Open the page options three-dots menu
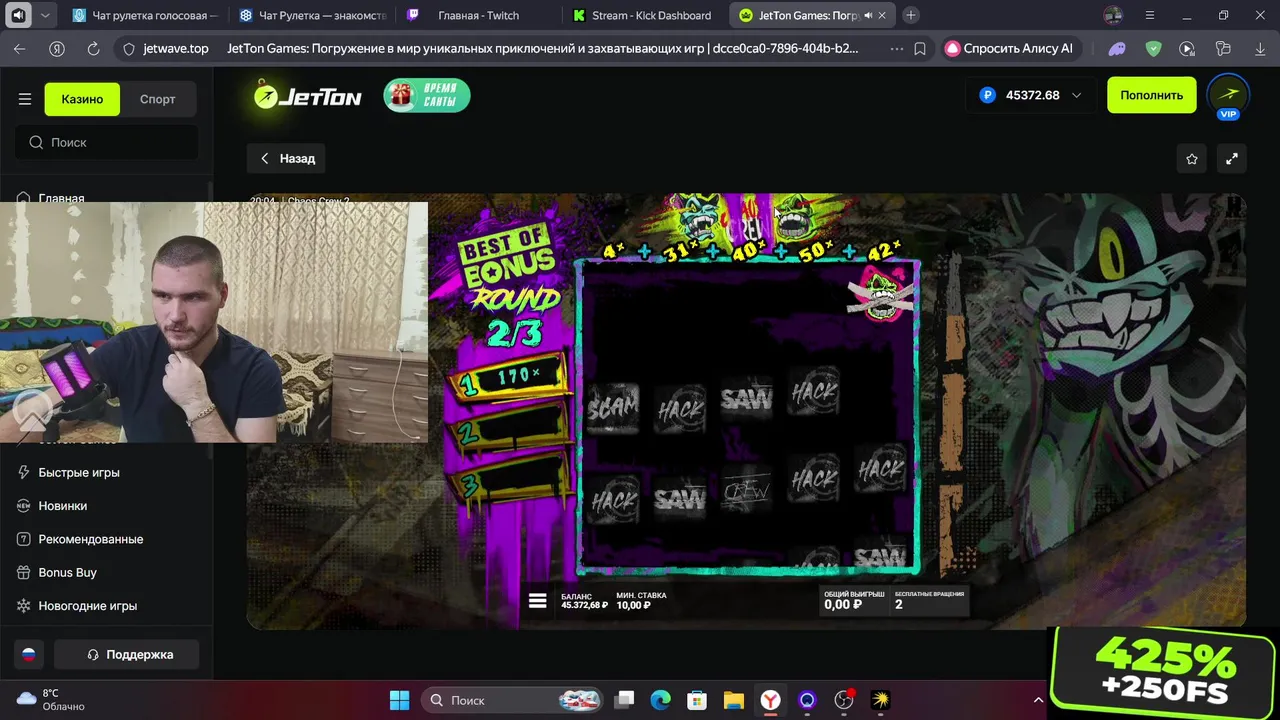 pos(896,48)
